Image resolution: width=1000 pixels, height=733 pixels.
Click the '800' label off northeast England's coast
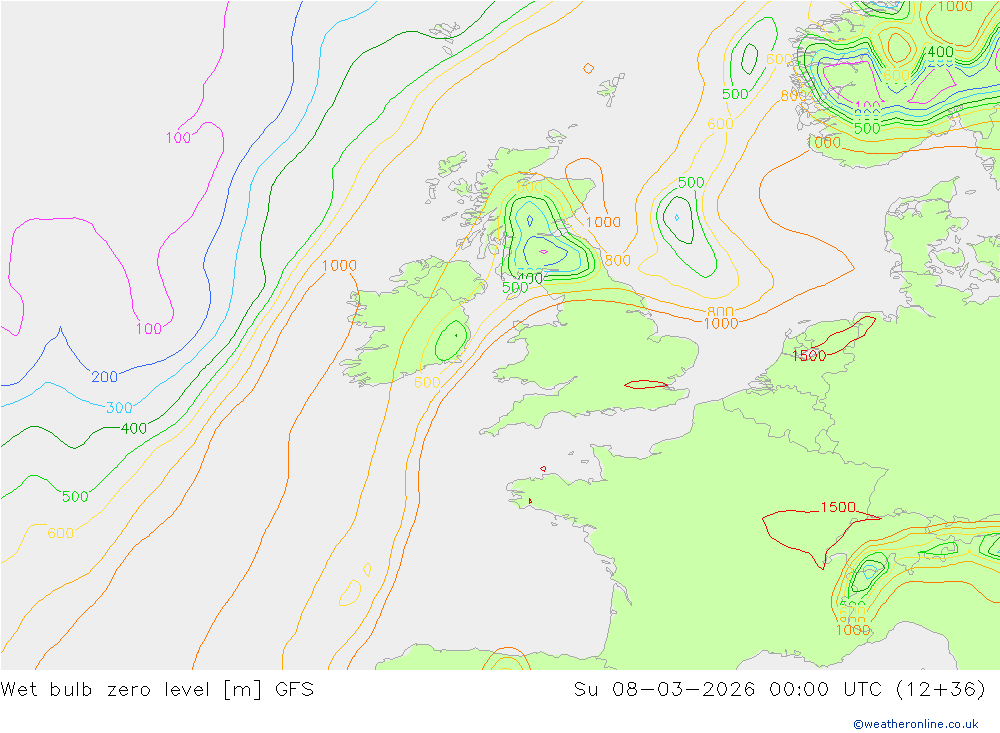tap(617, 260)
